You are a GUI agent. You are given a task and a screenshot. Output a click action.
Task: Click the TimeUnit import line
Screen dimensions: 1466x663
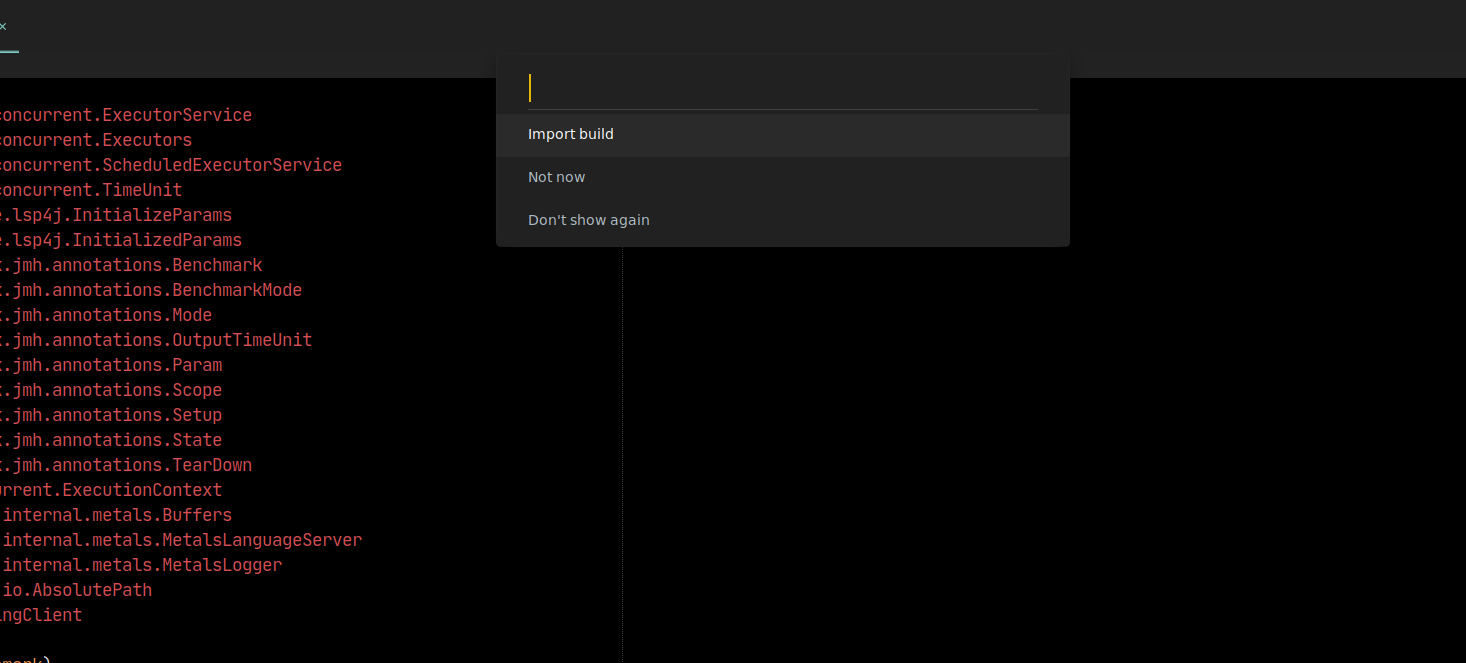click(x=90, y=189)
